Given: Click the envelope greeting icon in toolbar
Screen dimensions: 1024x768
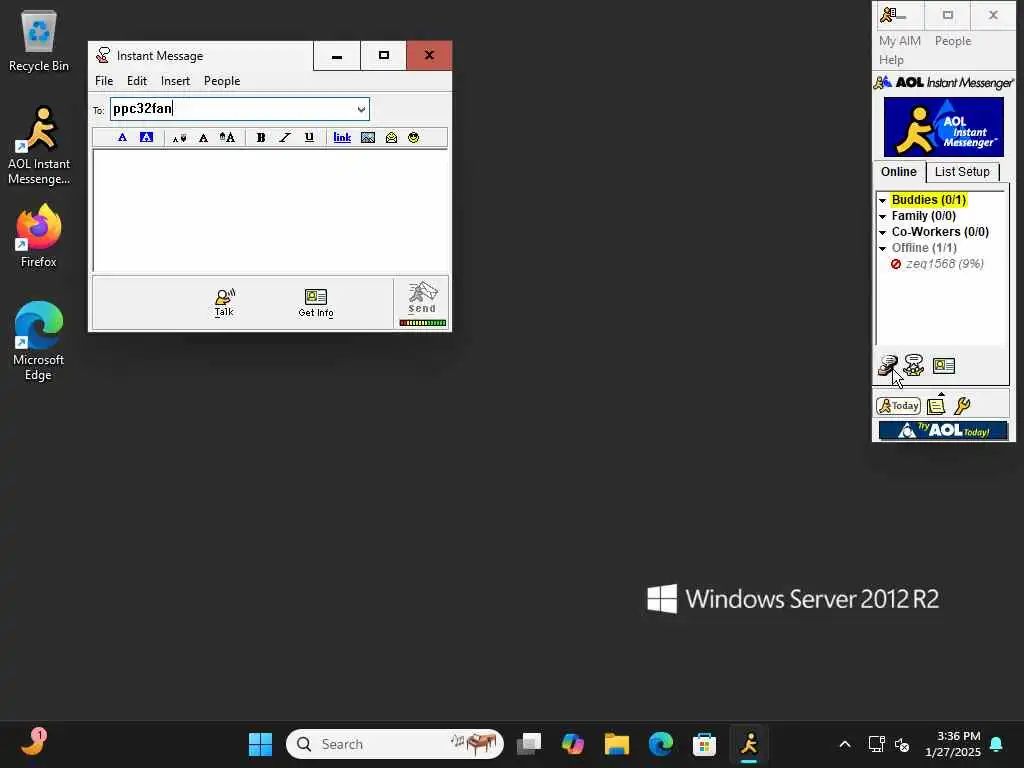Looking at the screenshot, I should [391, 137].
